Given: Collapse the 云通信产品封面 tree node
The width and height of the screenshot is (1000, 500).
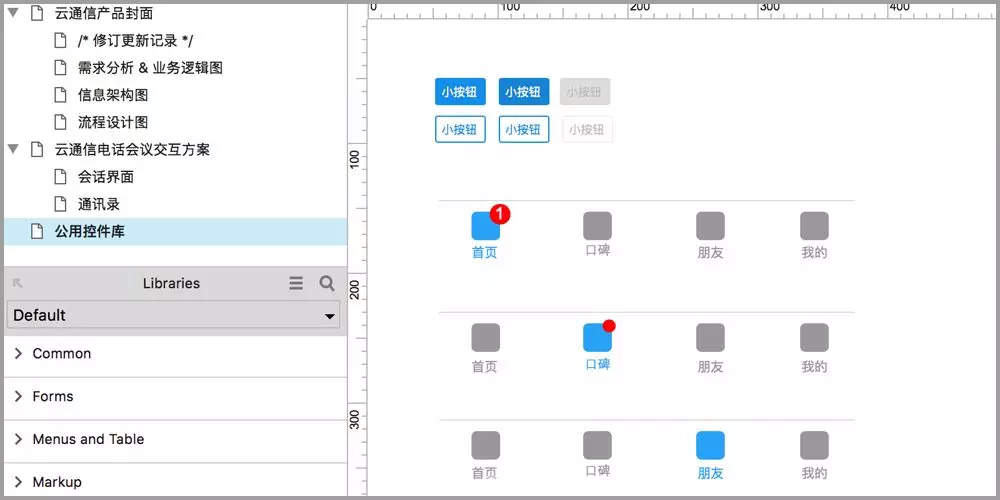Looking at the screenshot, I should [13, 13].
